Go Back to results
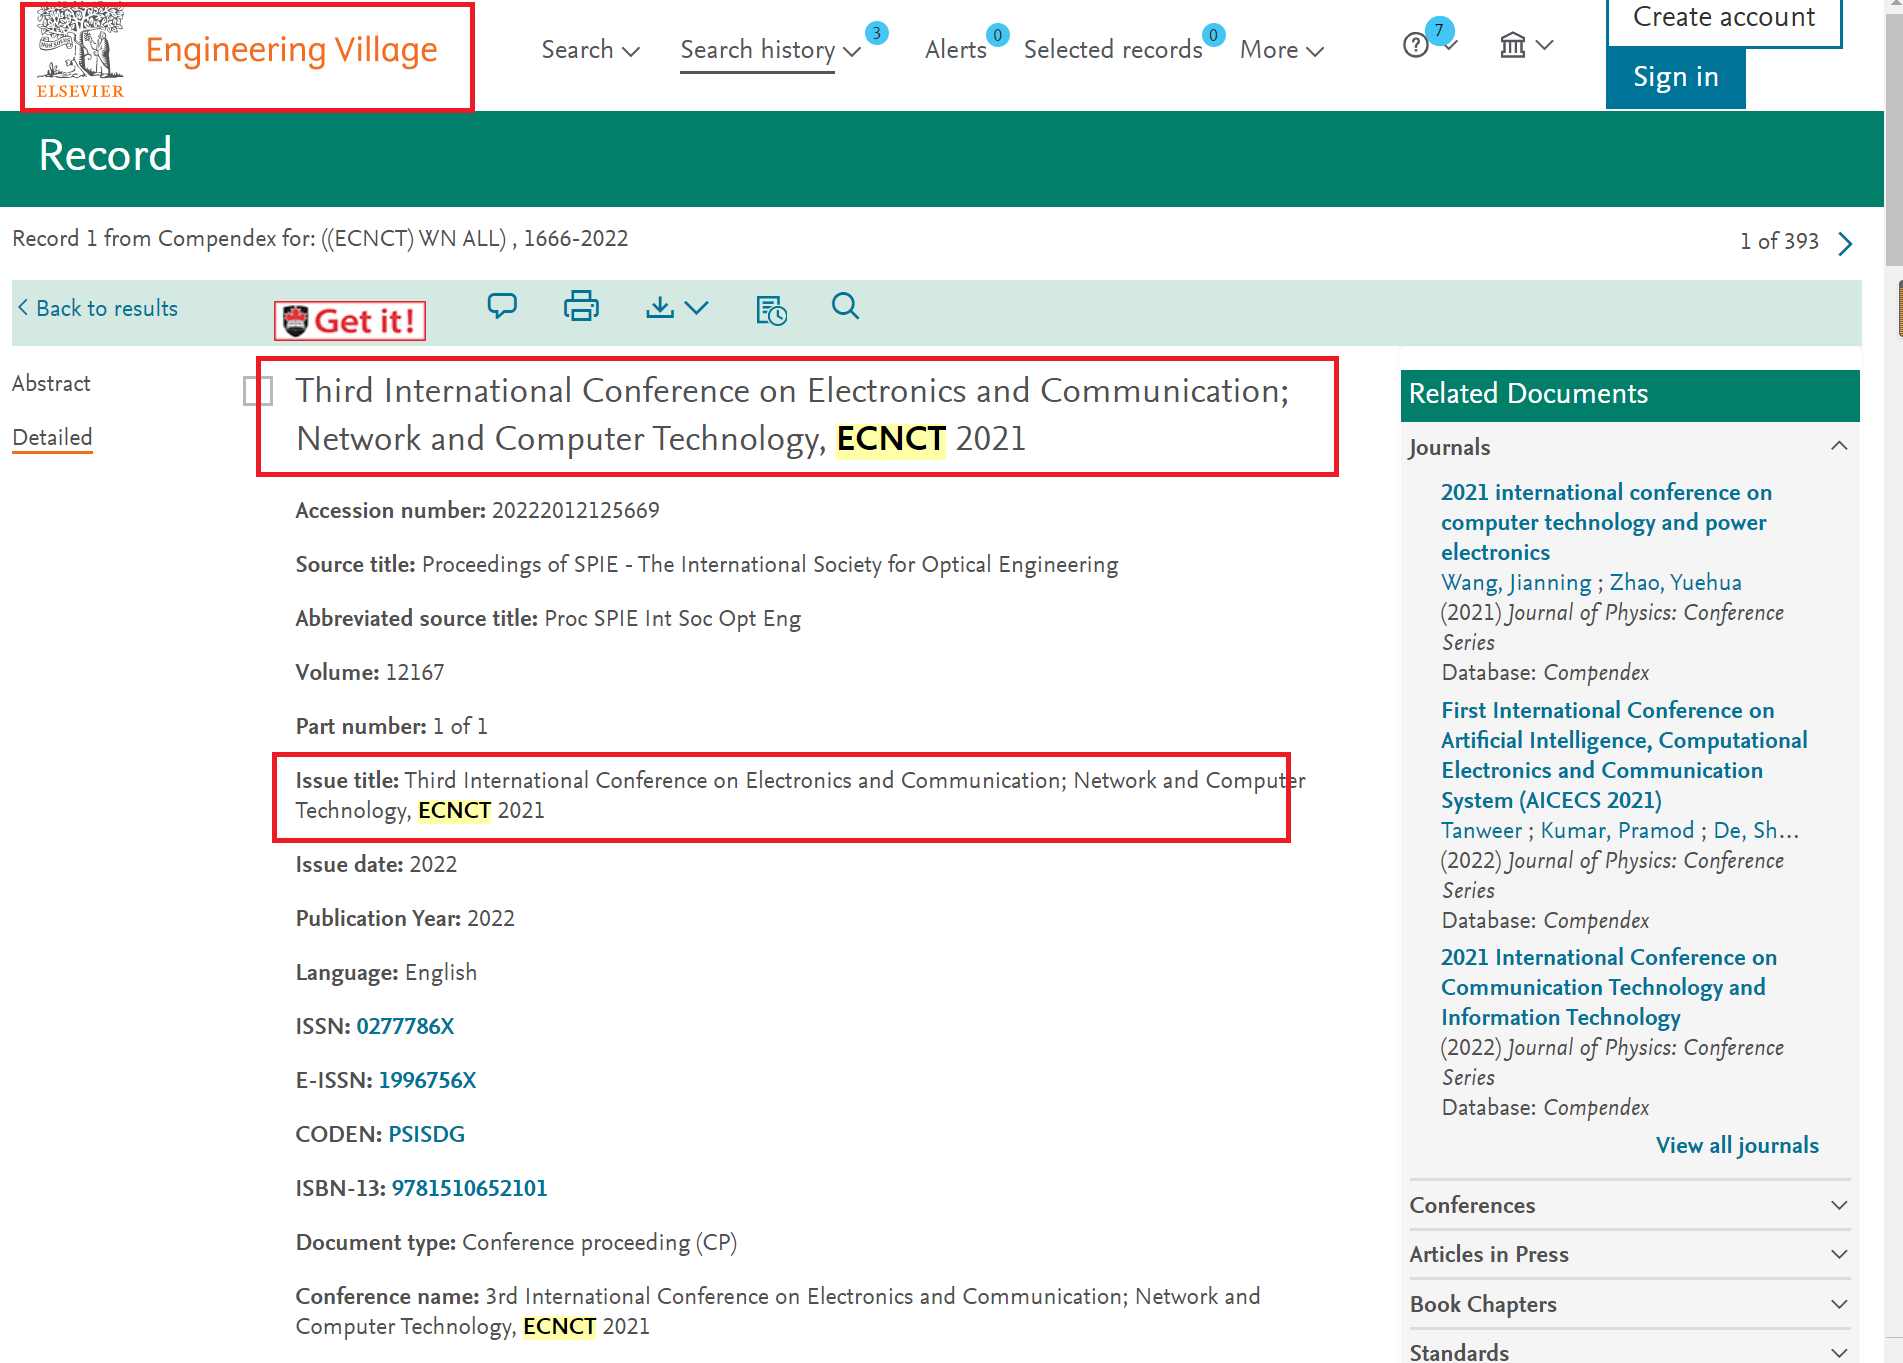The height and width of the screenshot is (1363, 1903). pos(98,308)
